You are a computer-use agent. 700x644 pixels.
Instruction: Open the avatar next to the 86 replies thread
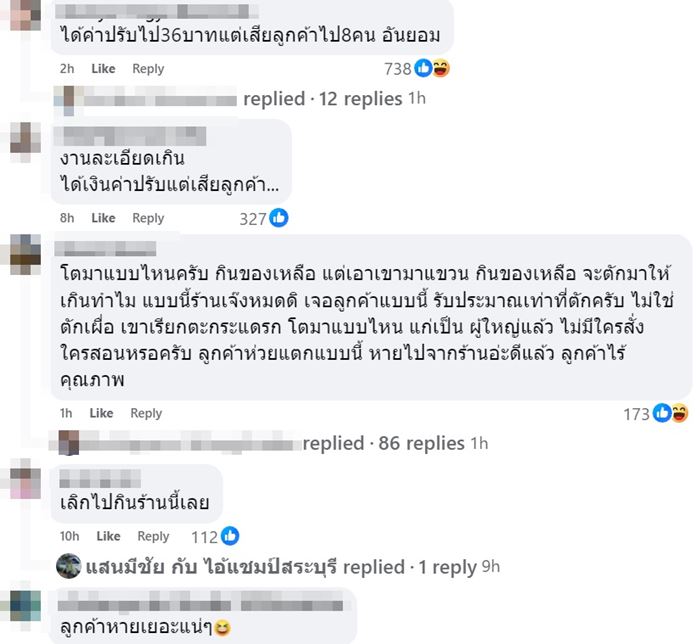[x=68, y=443]
